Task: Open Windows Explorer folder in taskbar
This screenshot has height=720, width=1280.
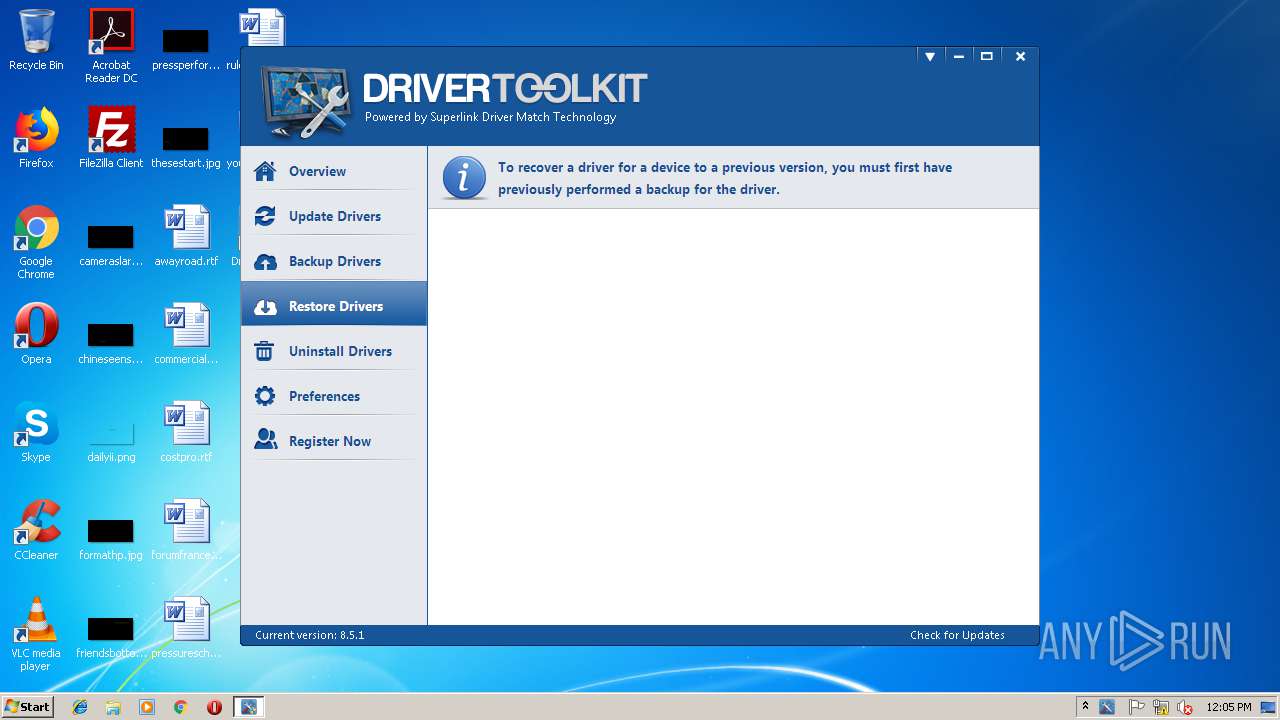Action: point(113,707)
